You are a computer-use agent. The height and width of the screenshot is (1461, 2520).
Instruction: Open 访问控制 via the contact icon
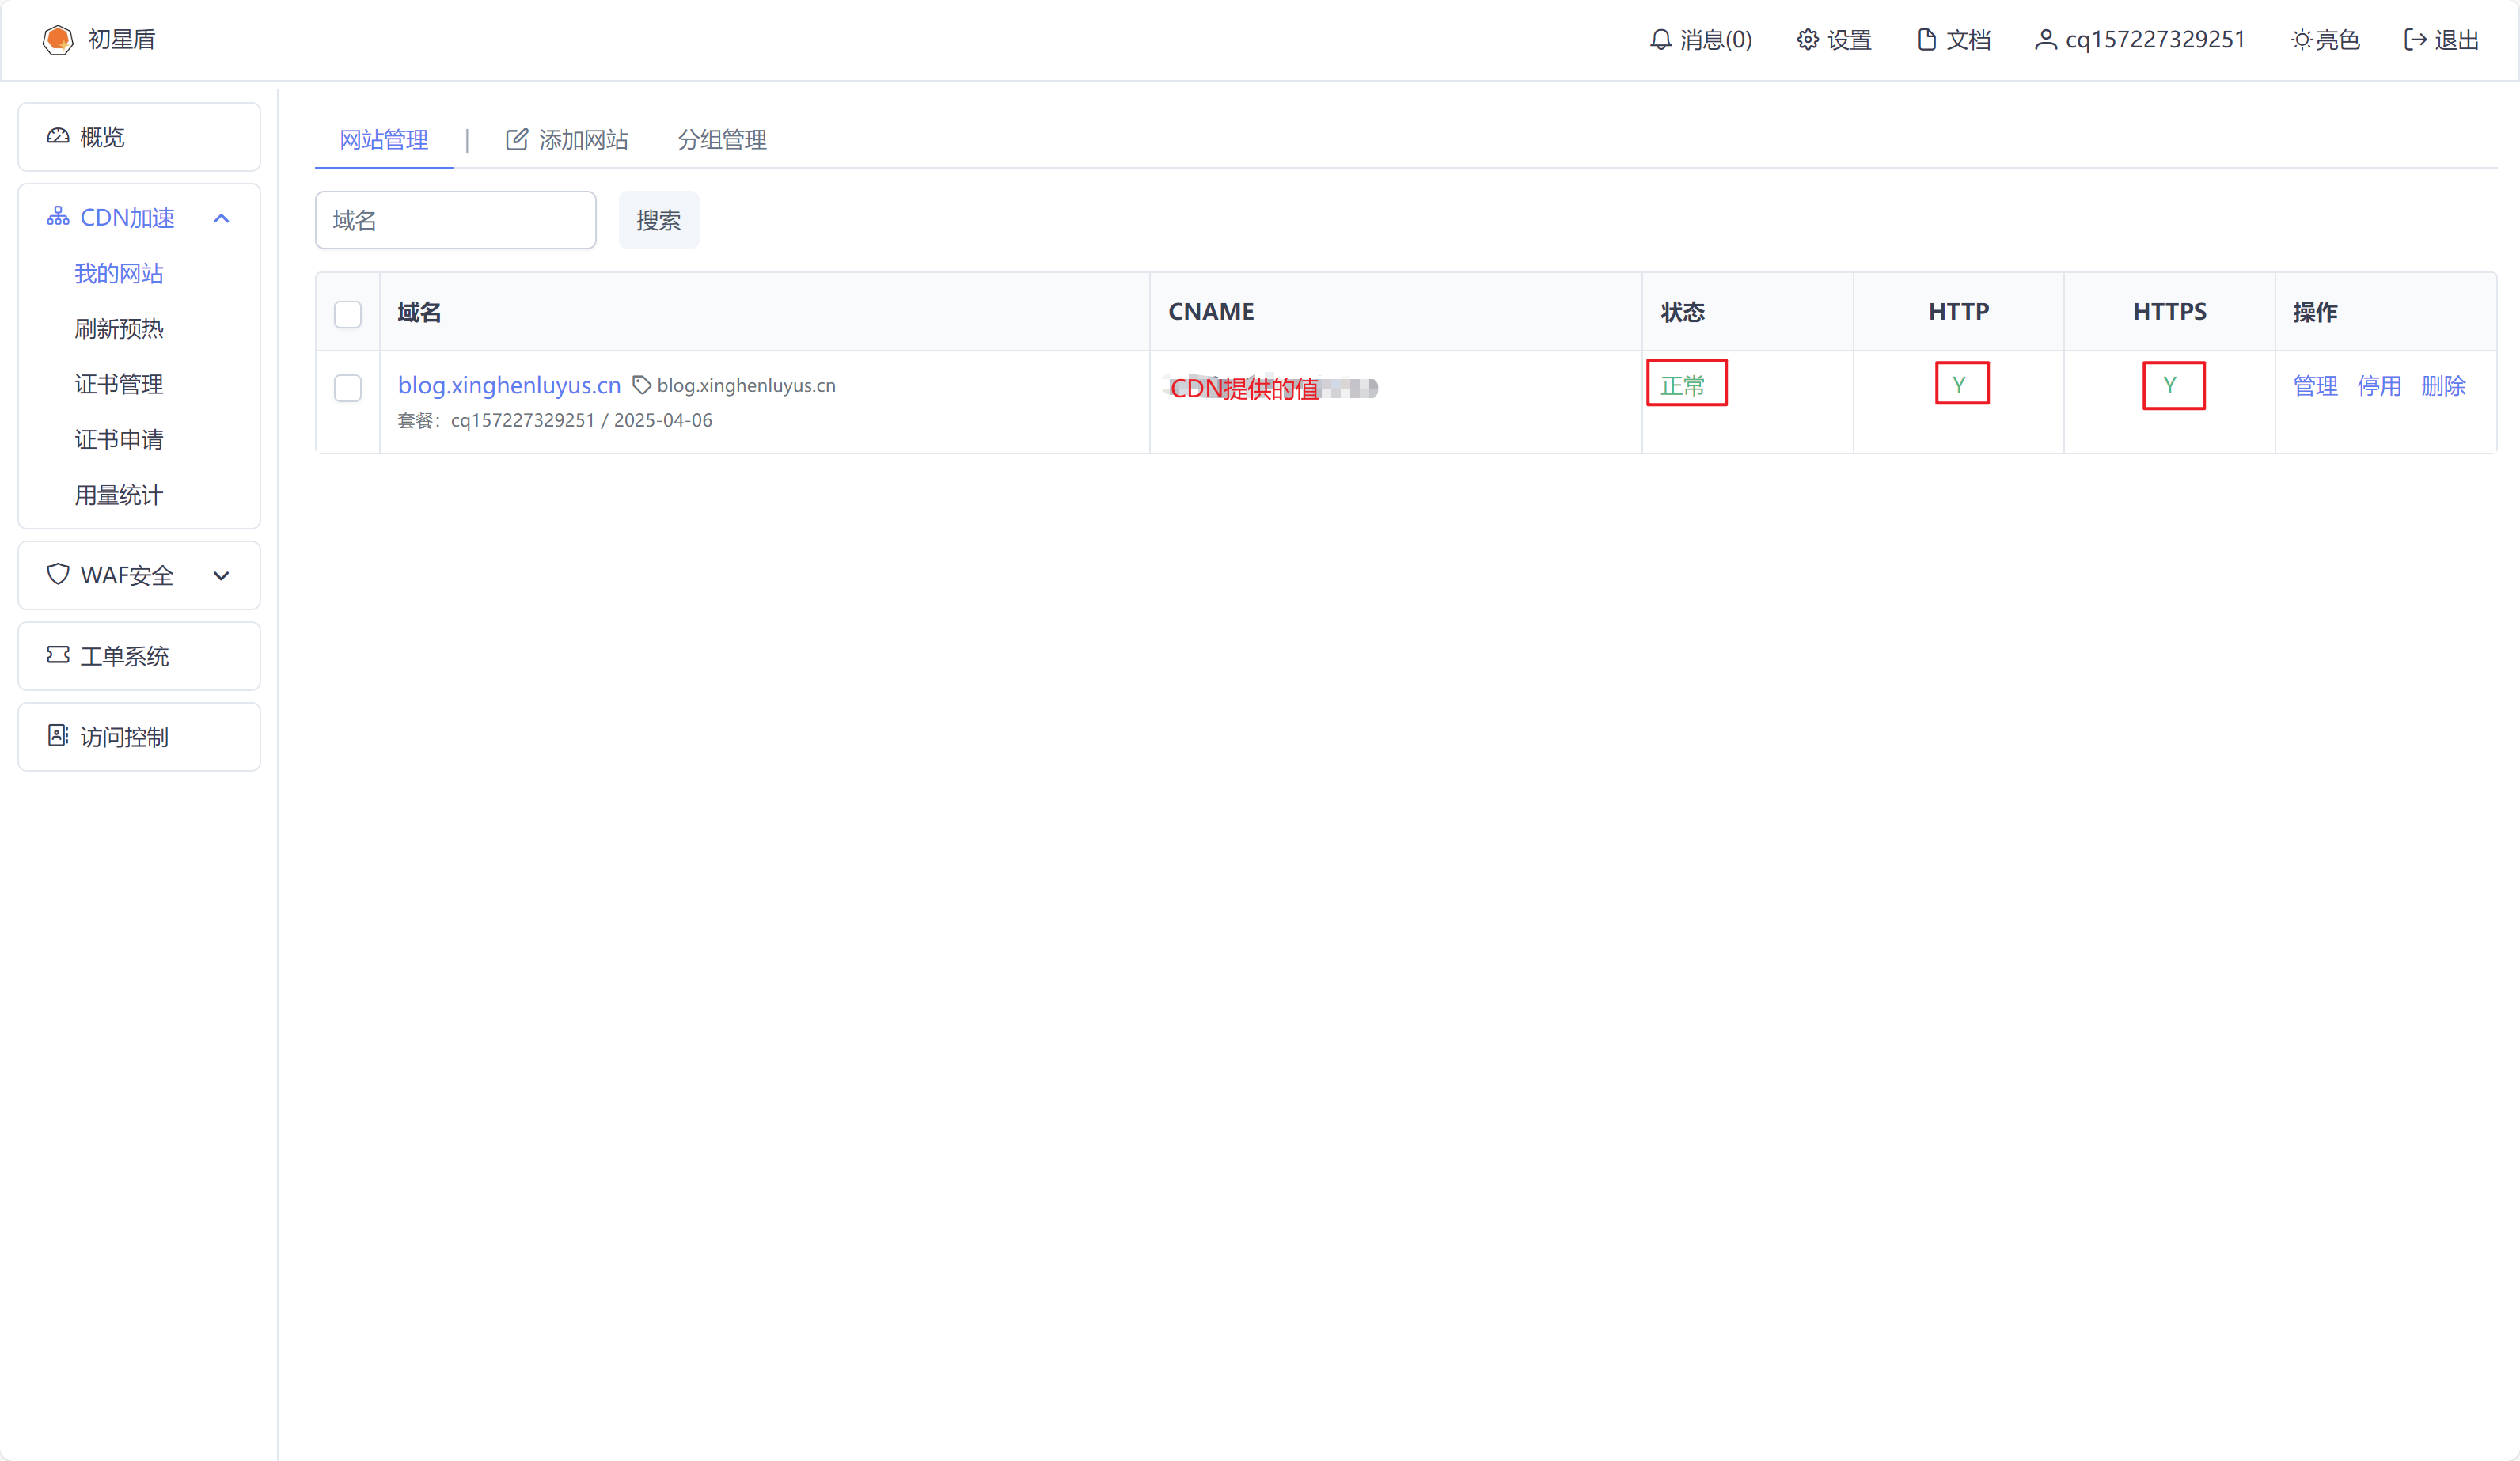point(58,736)
